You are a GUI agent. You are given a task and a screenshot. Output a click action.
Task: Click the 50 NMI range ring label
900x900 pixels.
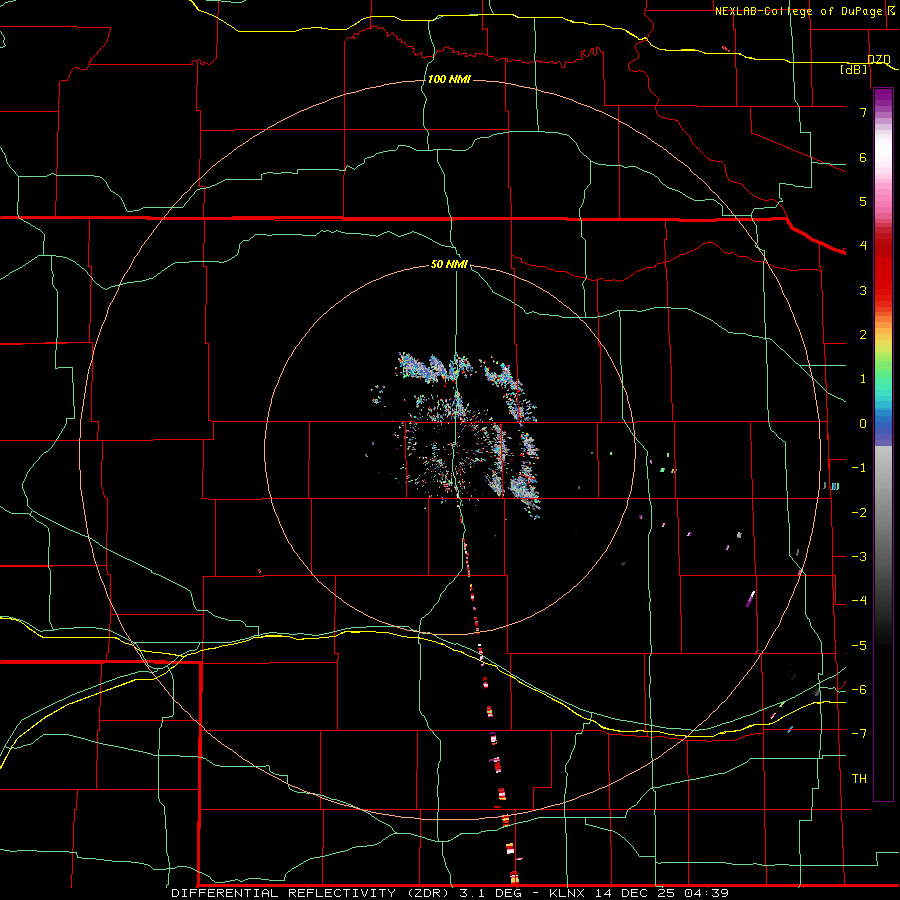point(449,265)
